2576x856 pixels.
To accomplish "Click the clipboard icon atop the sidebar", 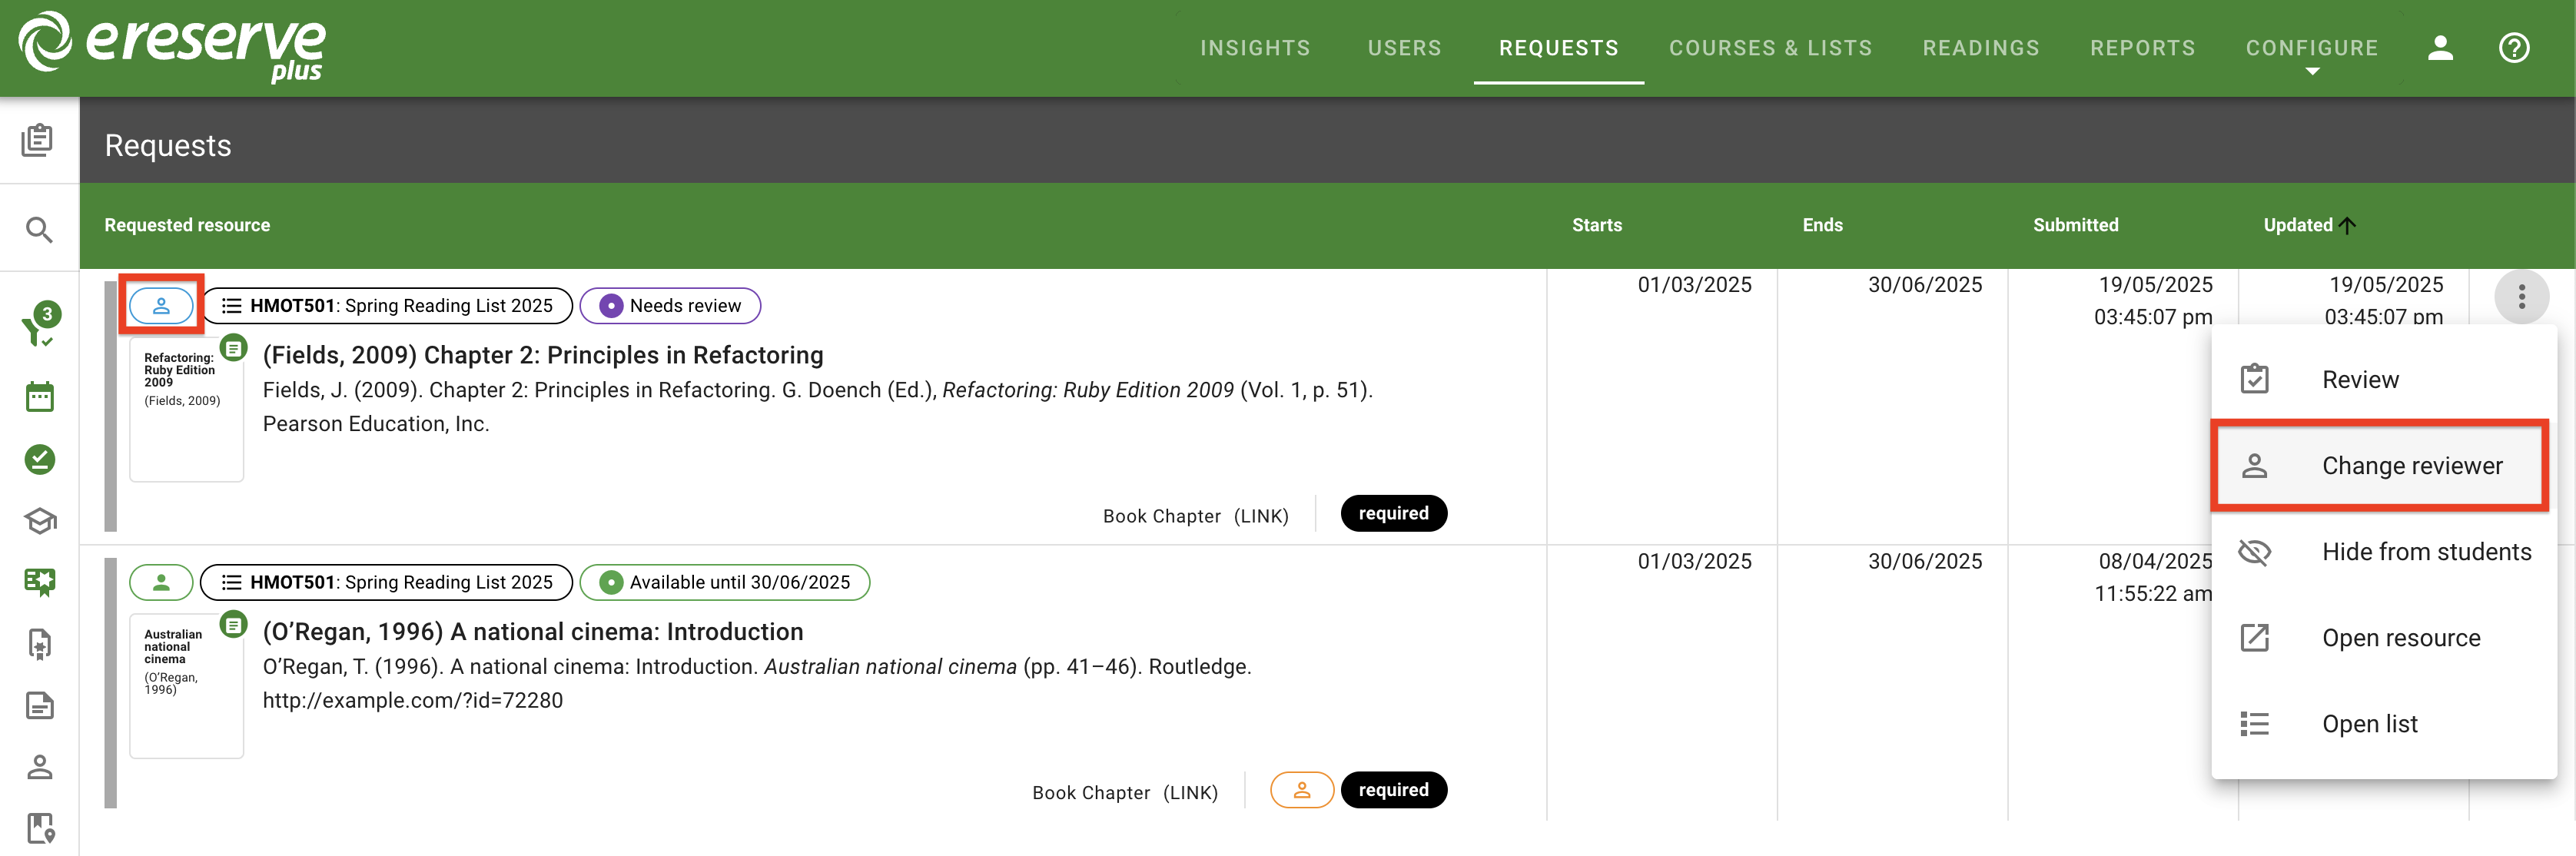I will [38, 140].
